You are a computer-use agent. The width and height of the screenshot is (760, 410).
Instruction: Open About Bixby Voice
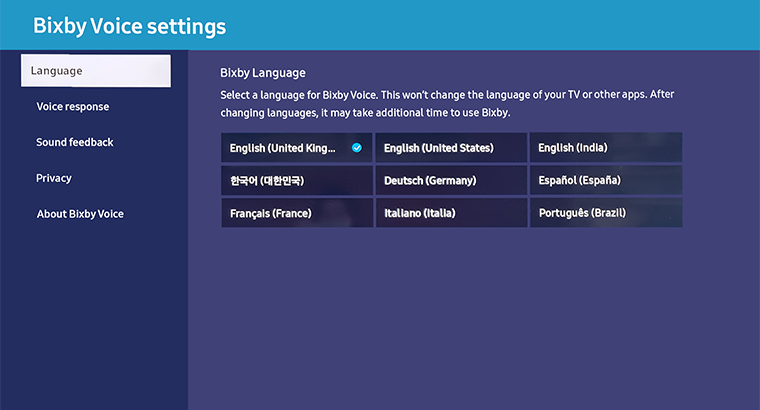(80, 214)
